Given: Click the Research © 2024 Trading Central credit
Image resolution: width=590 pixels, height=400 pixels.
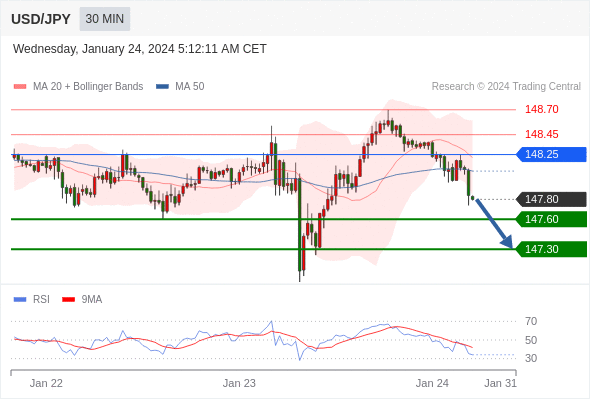Looking at the screenshot, I should click(506, 87).
